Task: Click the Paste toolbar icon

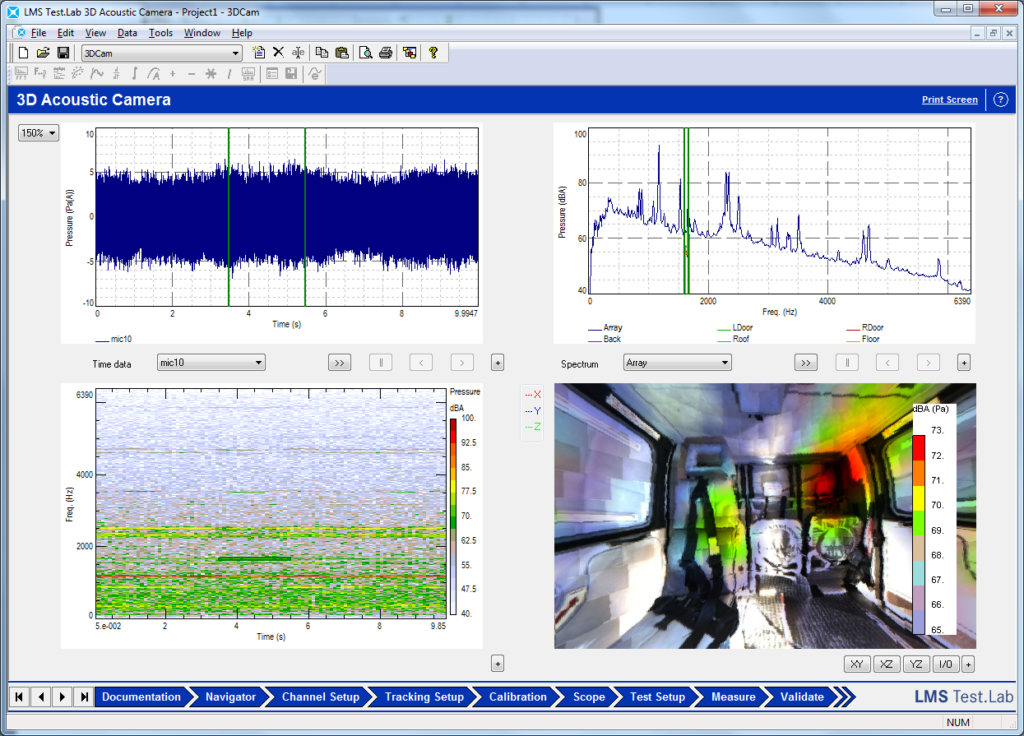Action: click(x=340, y=52)
